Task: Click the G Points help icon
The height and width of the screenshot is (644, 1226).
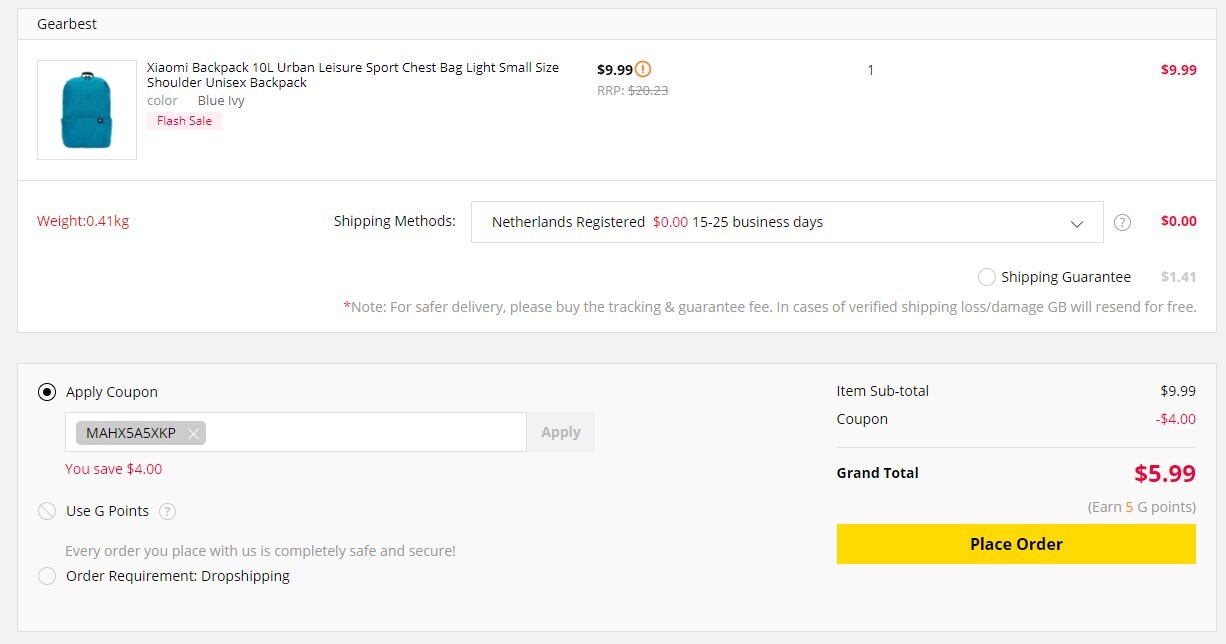Action: point(167,511)
